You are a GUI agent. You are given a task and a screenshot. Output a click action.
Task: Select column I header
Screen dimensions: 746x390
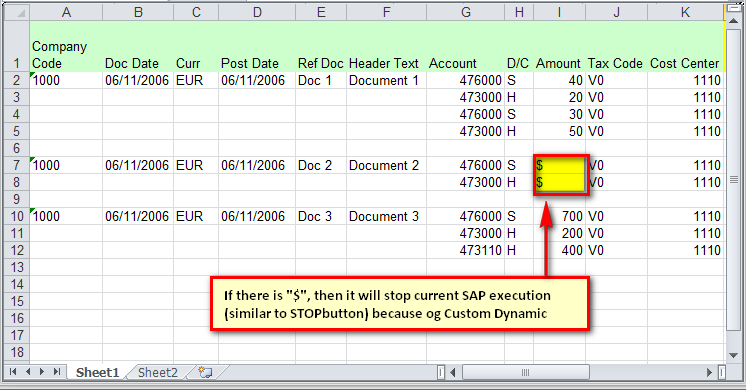(x=560, y=12)
